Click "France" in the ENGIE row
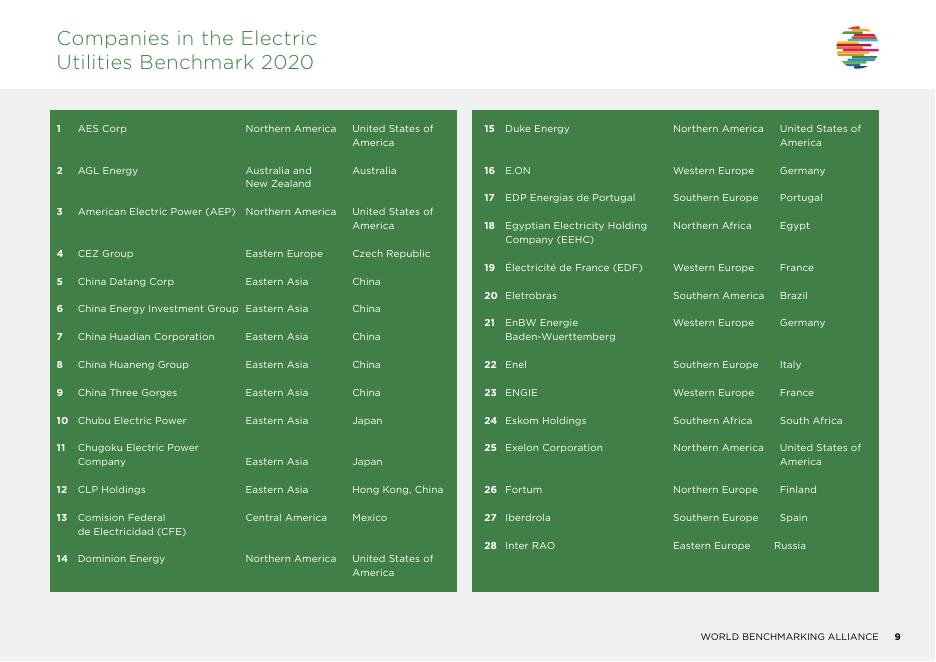The image size is (936, 662). 796,393
